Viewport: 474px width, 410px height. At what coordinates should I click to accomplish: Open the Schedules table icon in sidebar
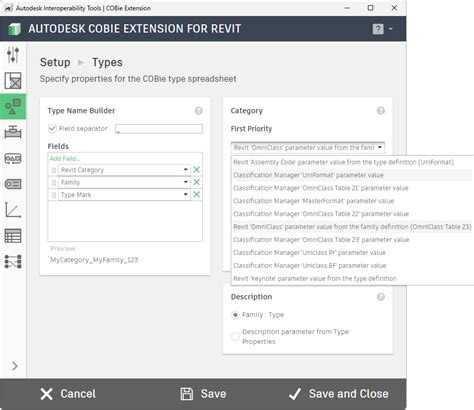coord(13,236)
